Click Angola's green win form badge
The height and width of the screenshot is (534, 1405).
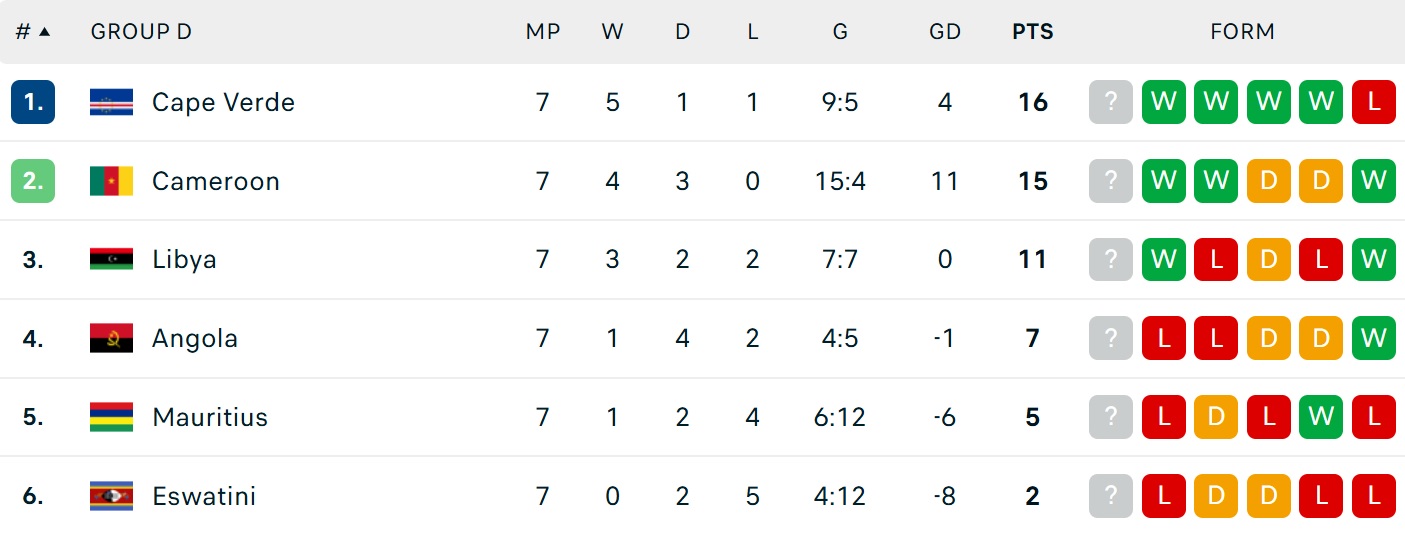pyautogui.click(x=1373, y=338)
